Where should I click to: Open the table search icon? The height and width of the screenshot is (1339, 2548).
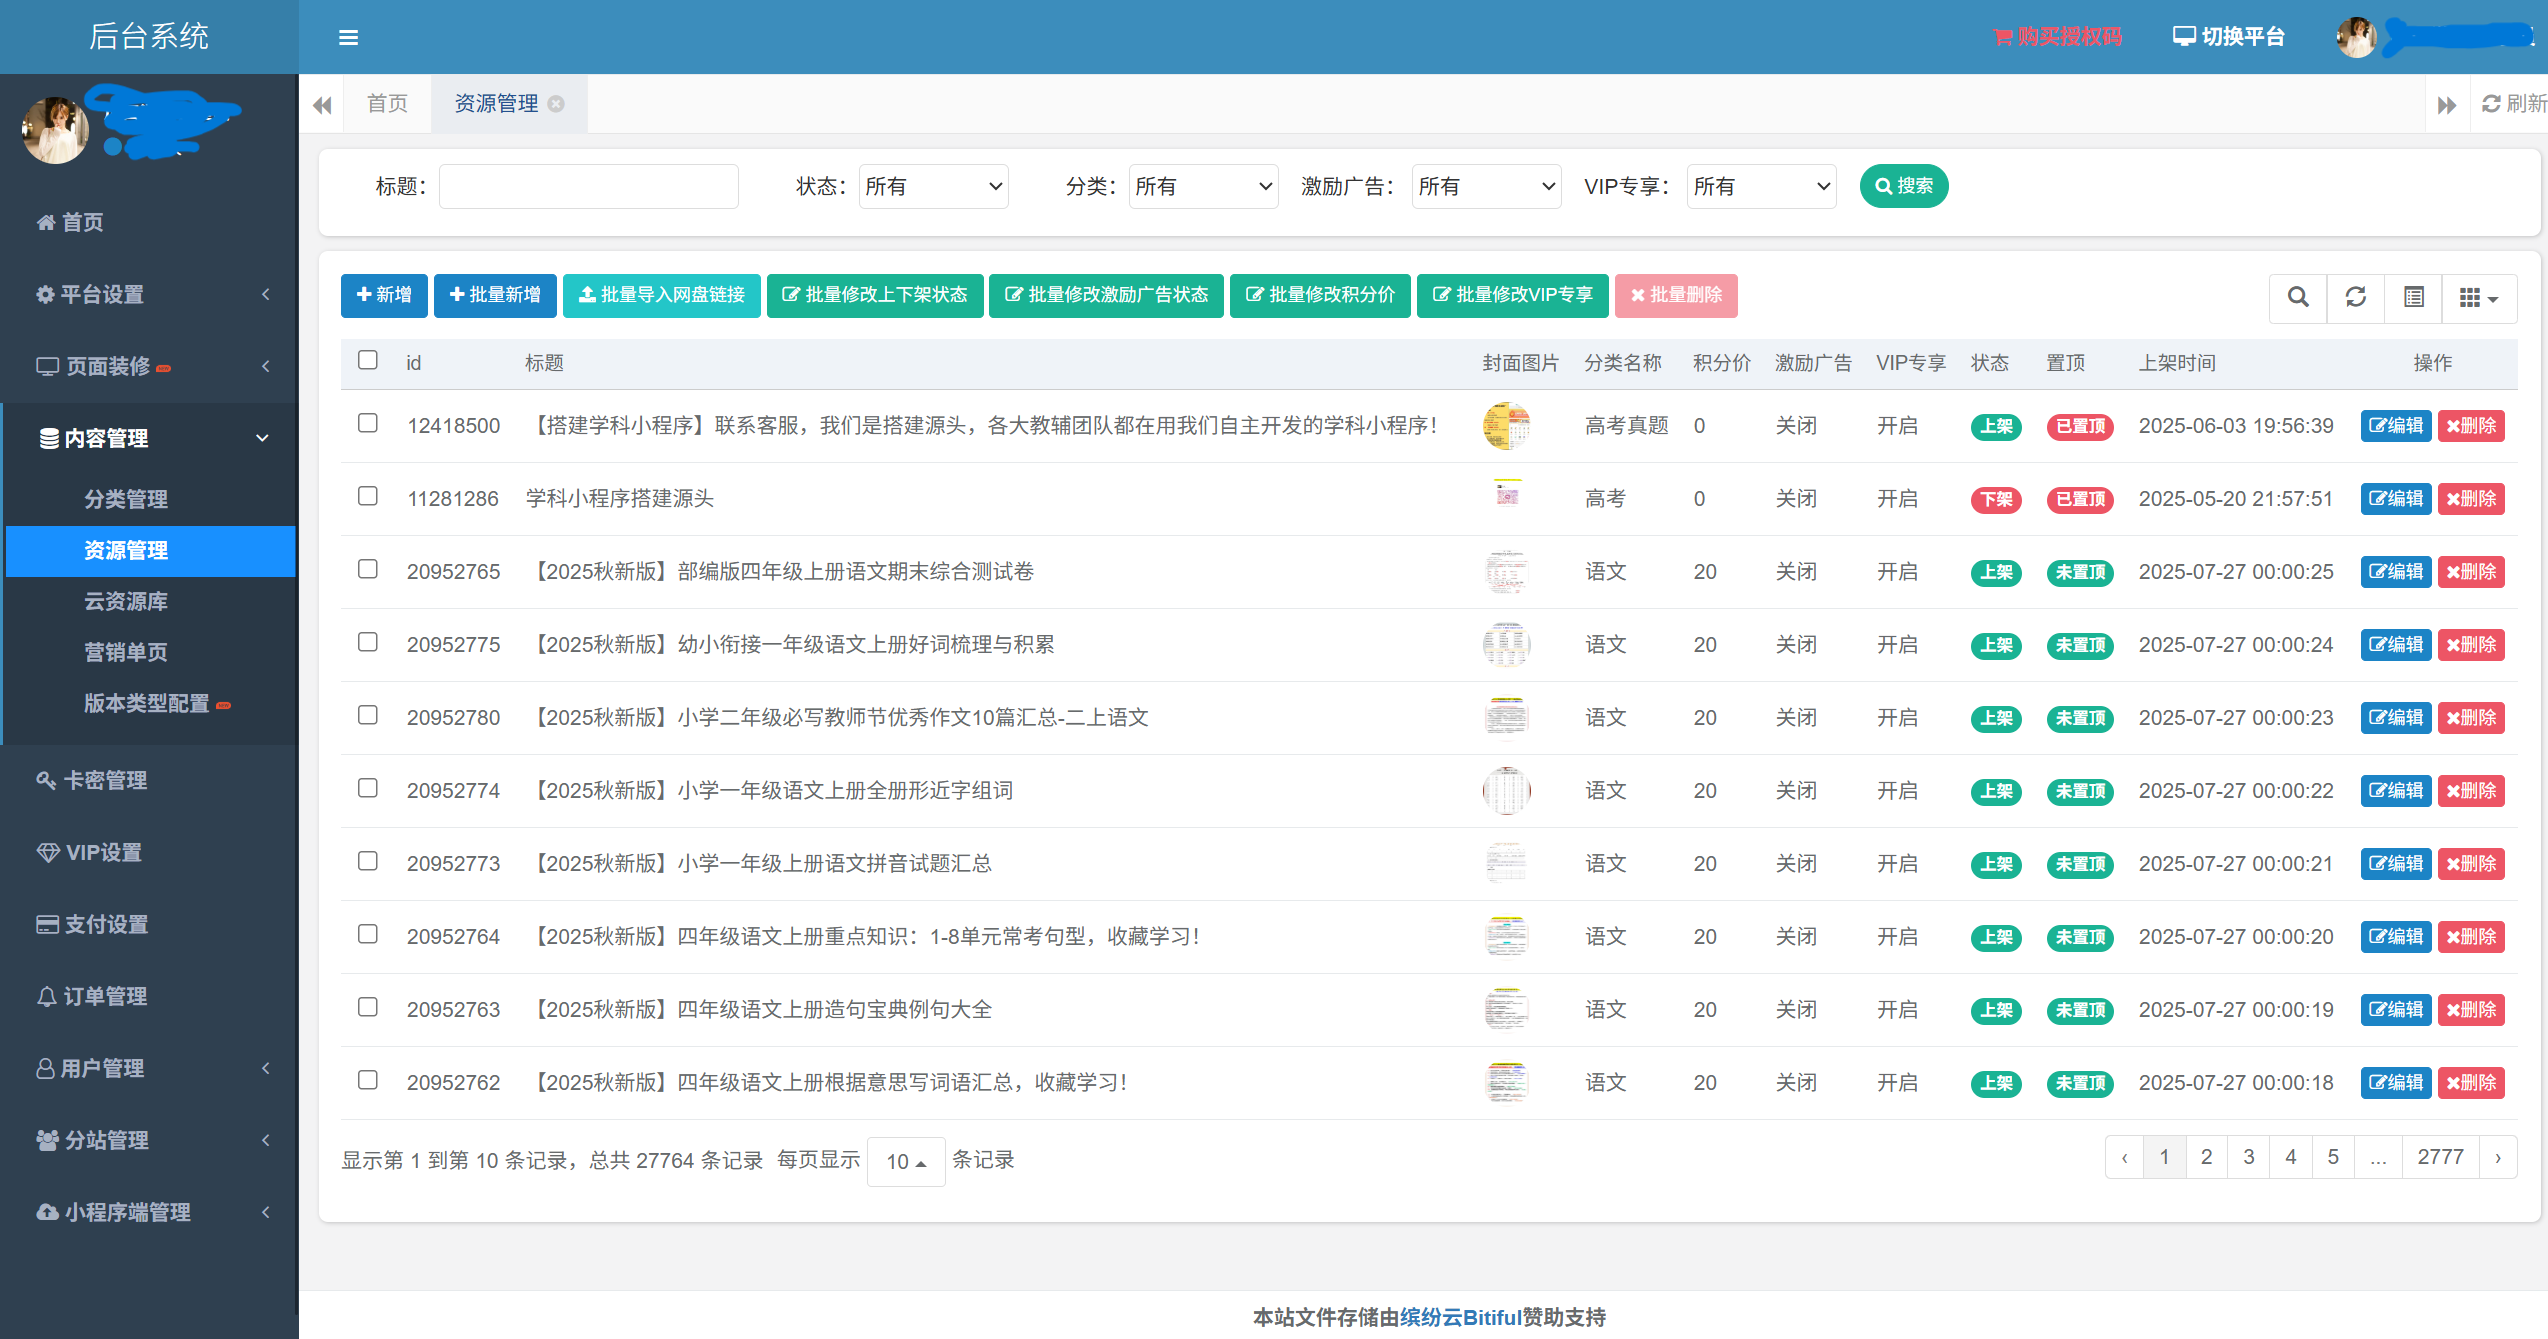[2297, 297]
